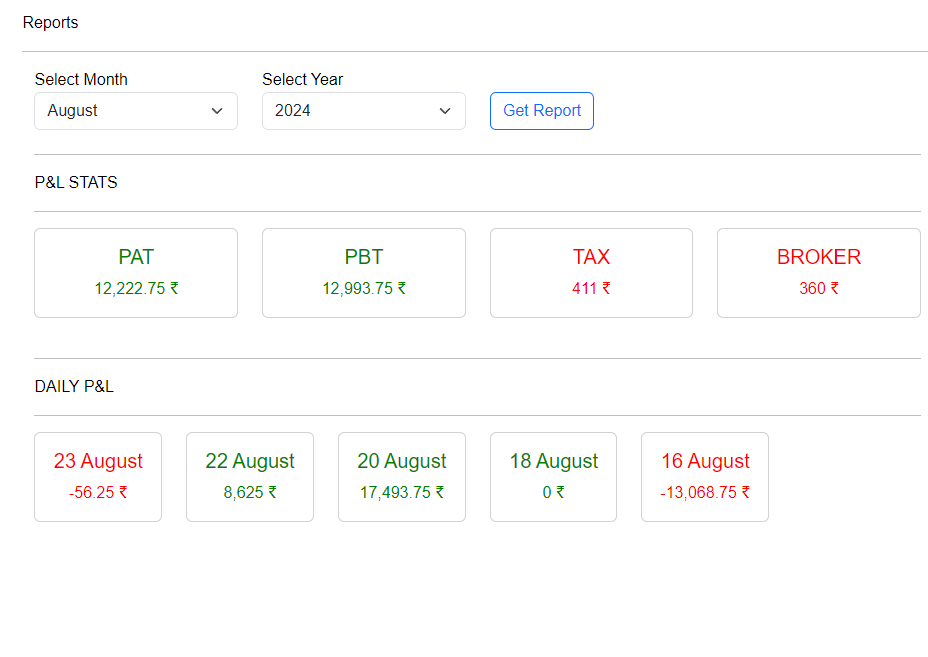The width and height of the screenshot is (928, 657).
Task: Select the PBT stat card
Action: (x=363, y=272)
